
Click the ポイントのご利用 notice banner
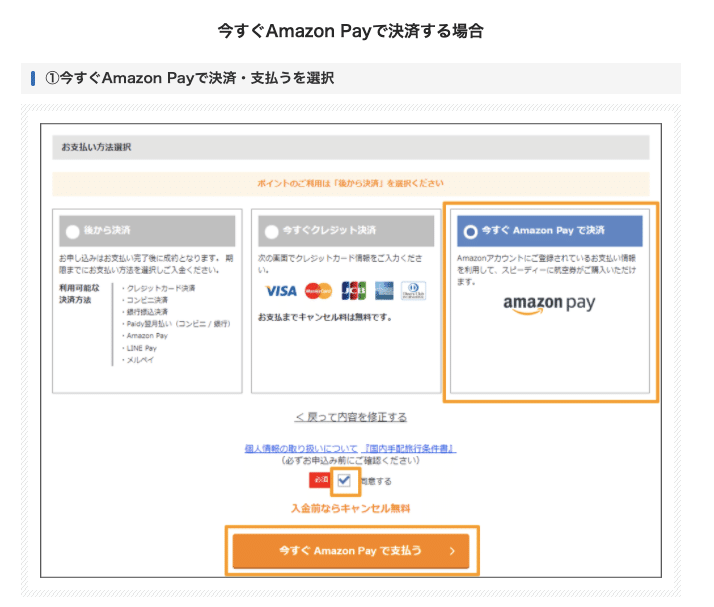tap(351, 184)
